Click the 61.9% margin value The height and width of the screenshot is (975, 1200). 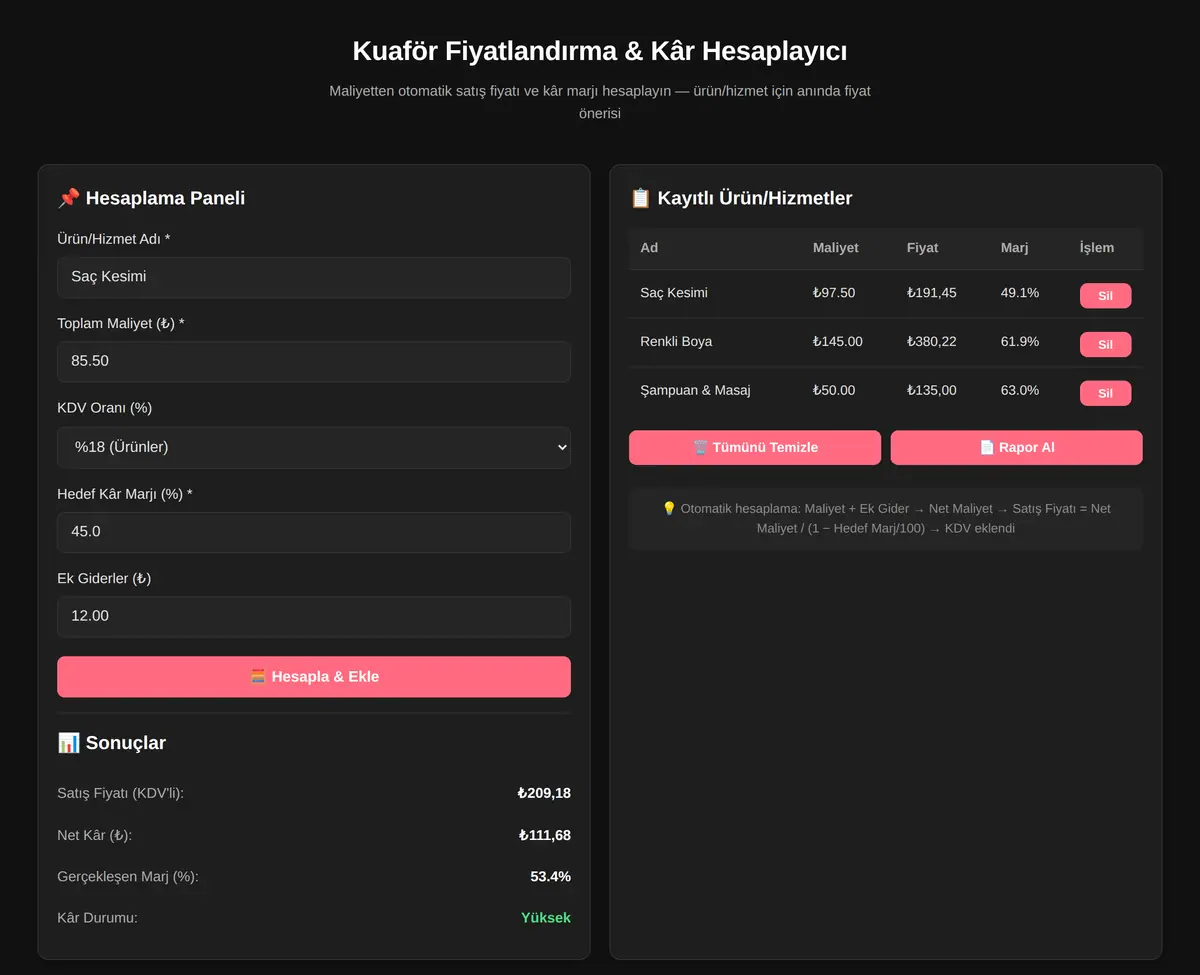(x=1020, y=342)
